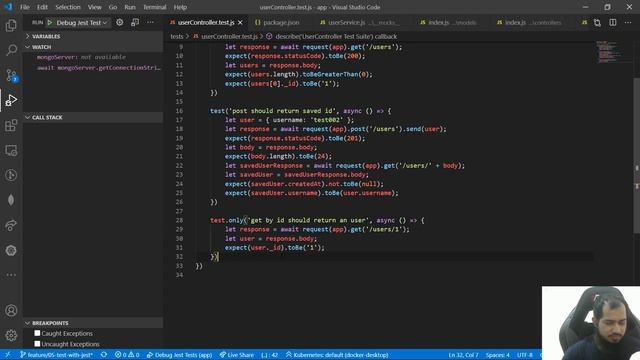640x360 pixels.
Task: Click Debug Jest Tests (app) in status bar
Action: coord(180,355)
